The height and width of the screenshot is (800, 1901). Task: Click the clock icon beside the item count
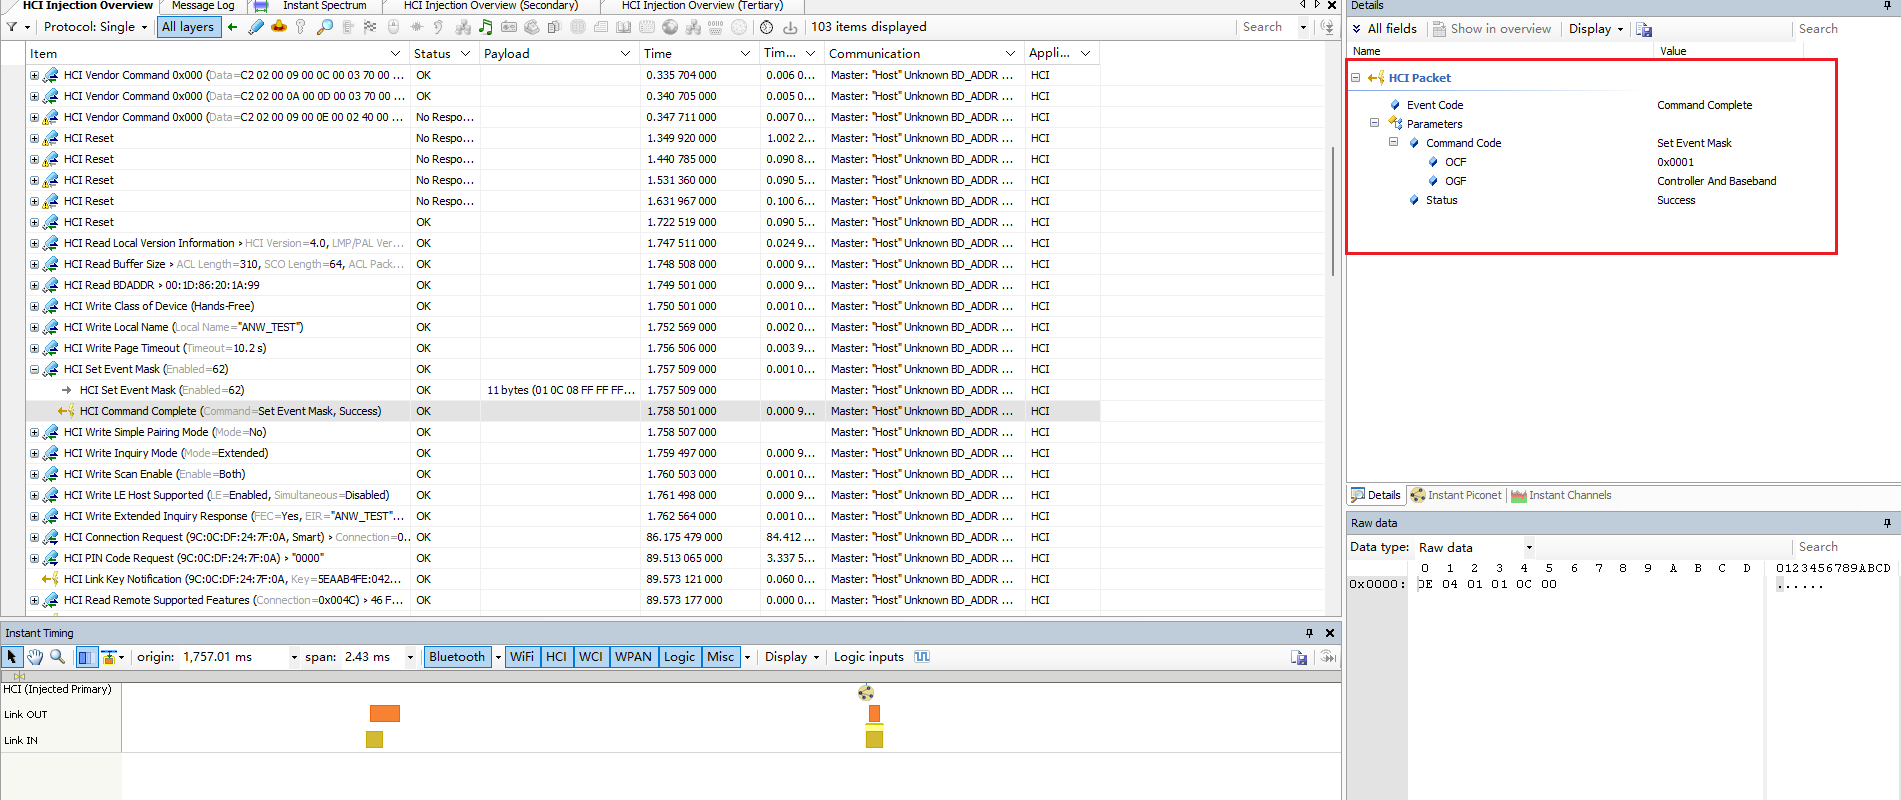(x=766, y=27)
